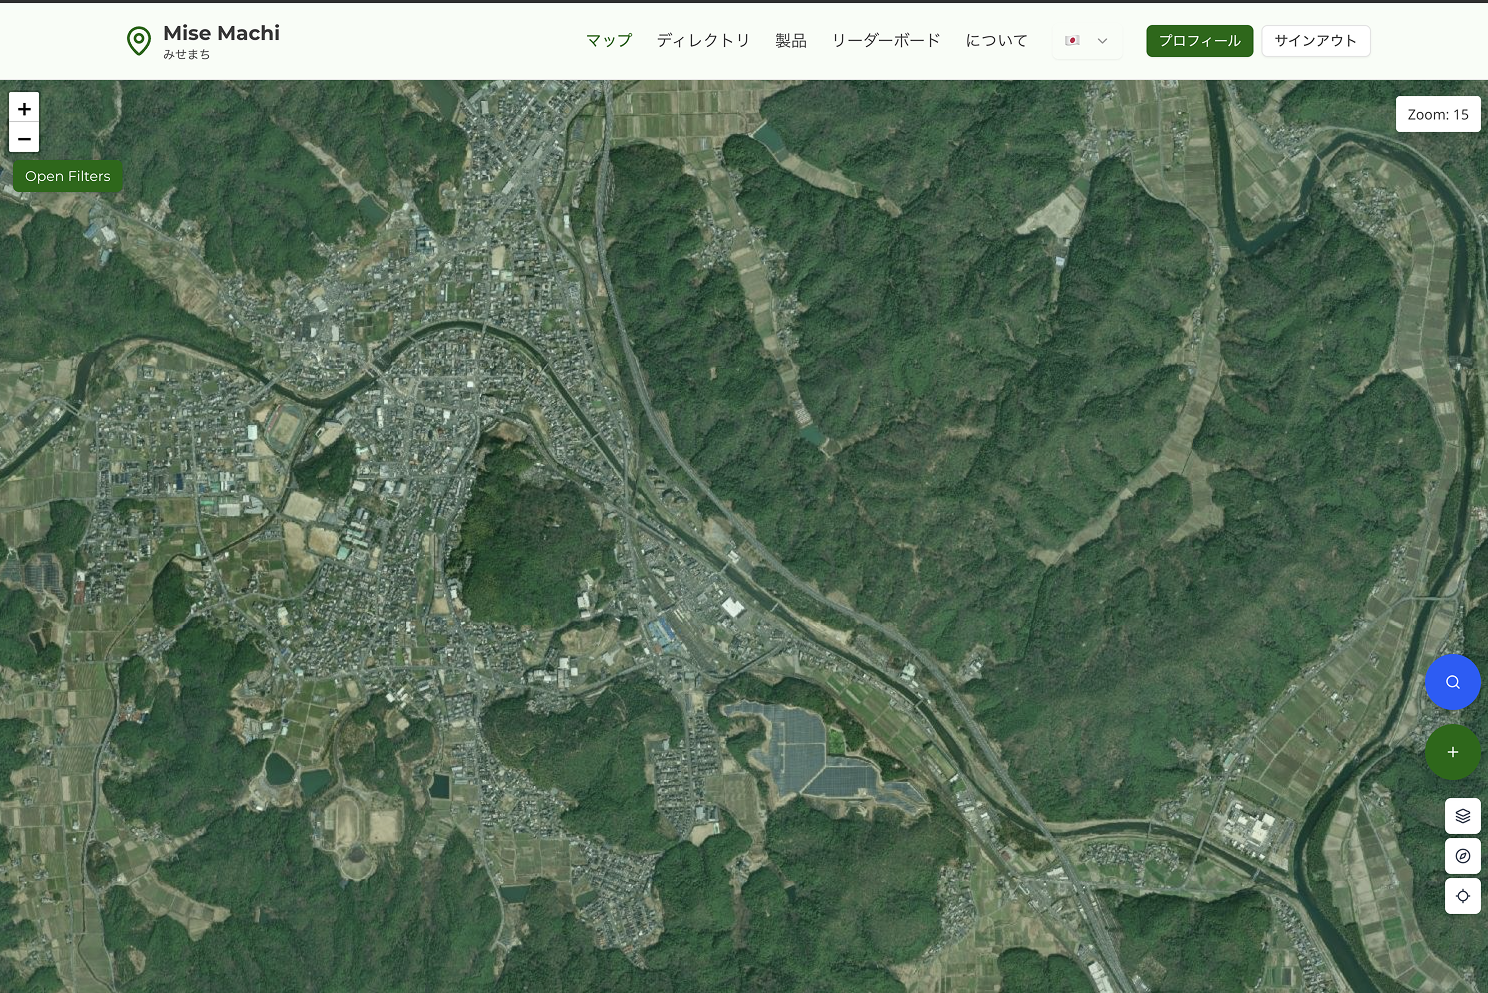This screenshot has width=1488, height=993.
Task: View the リーダーボード page
Action: tap(885, 40)
